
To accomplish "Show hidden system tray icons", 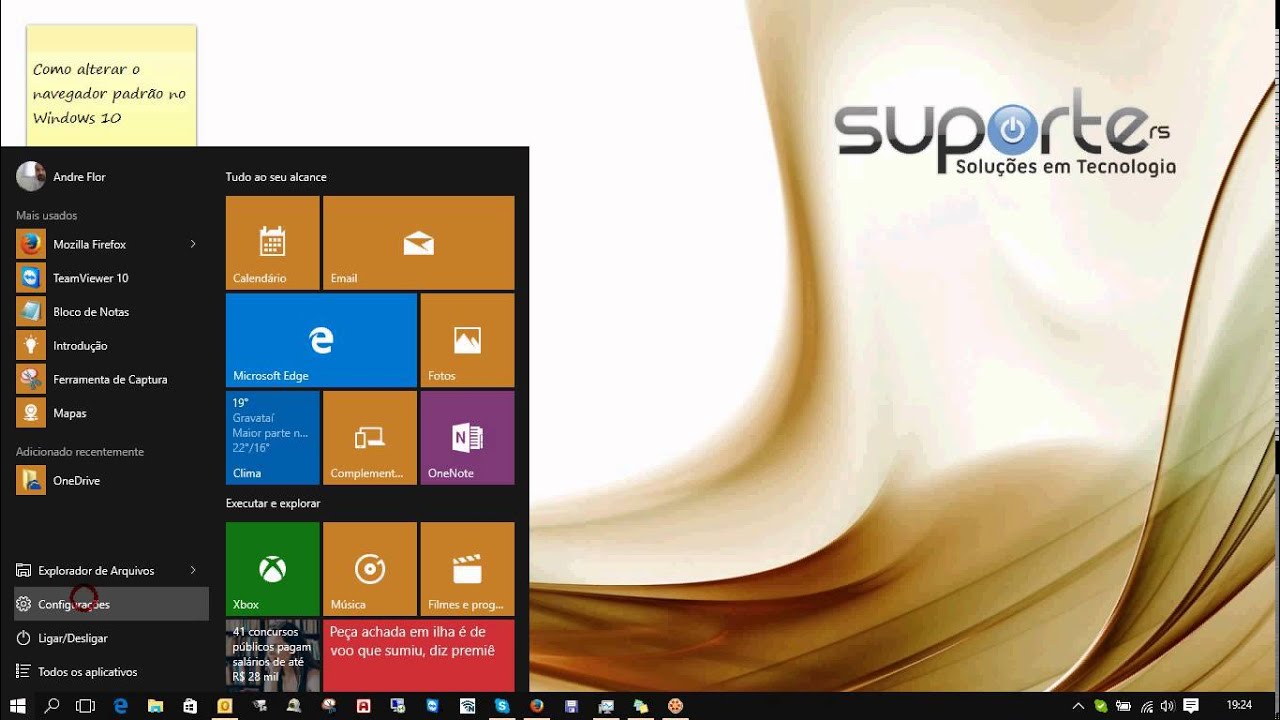I will 1078,705.
